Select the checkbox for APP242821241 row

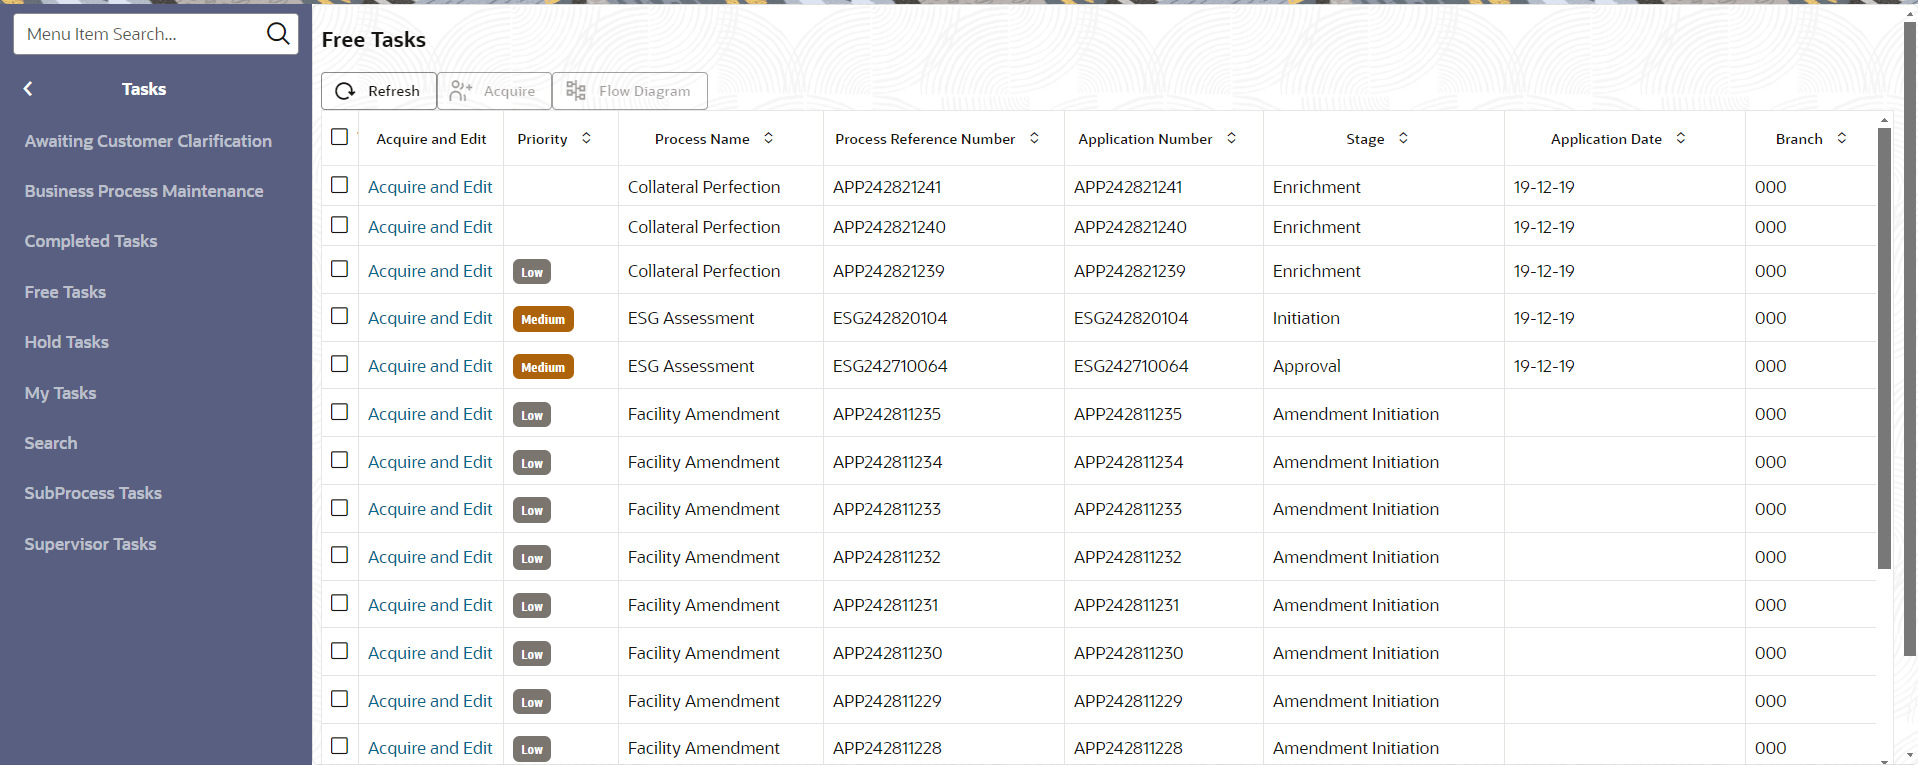coord(340,185)
